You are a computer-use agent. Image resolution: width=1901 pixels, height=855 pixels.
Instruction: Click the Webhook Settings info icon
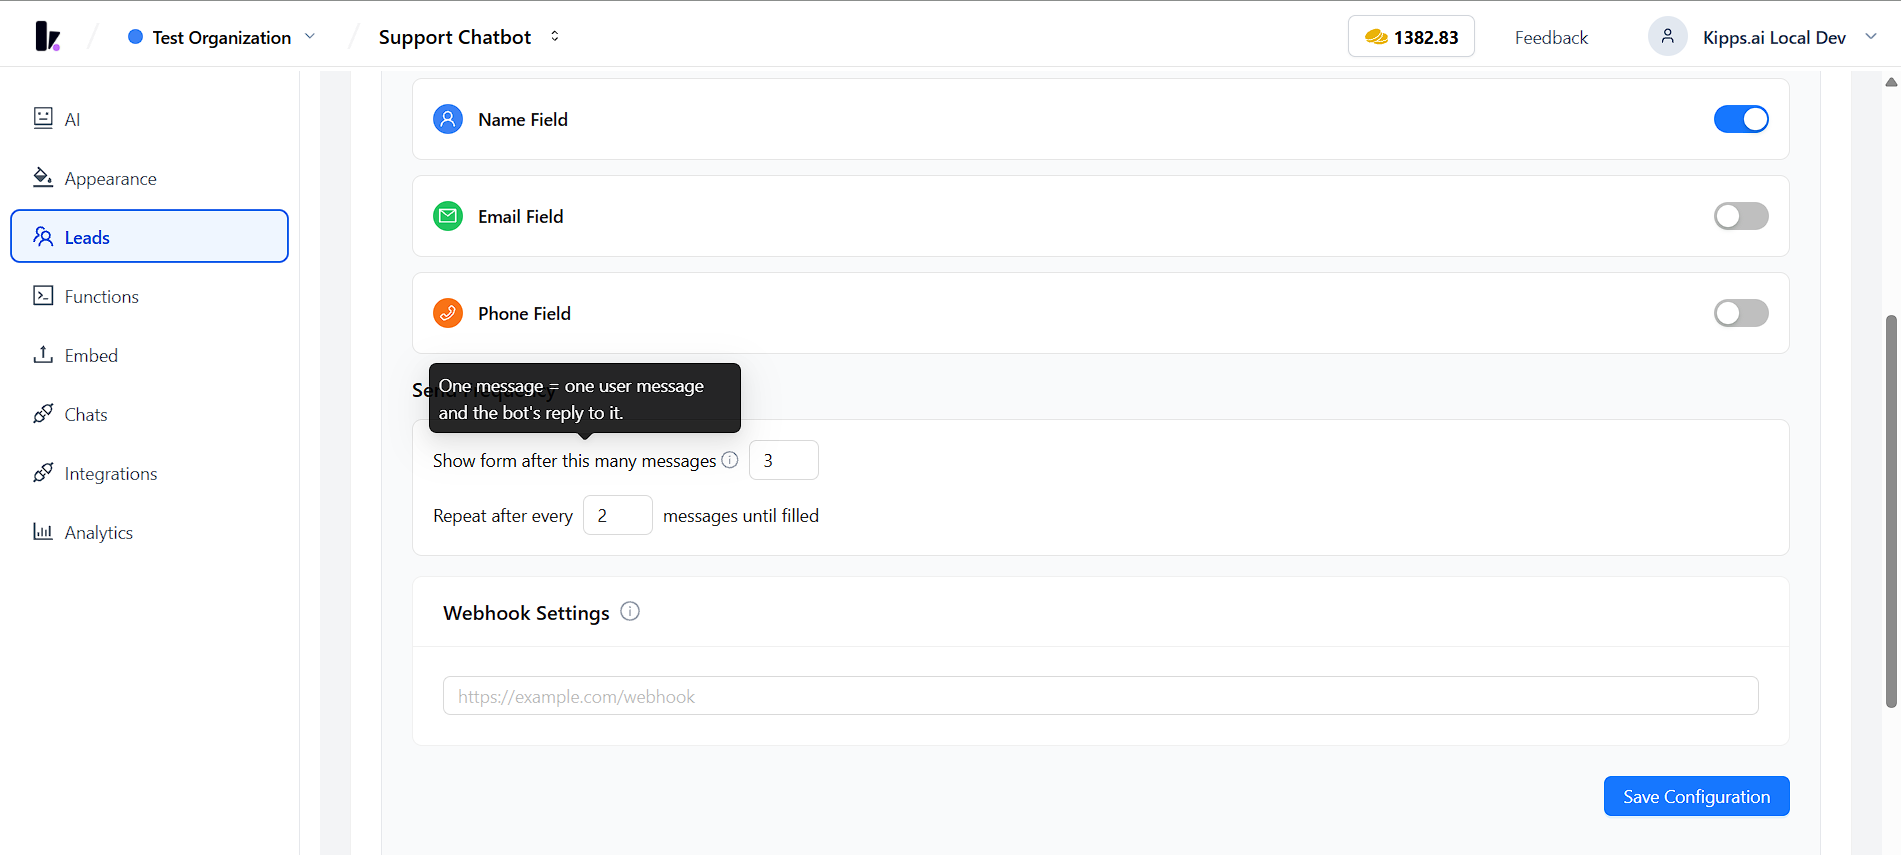pos(630,611)
